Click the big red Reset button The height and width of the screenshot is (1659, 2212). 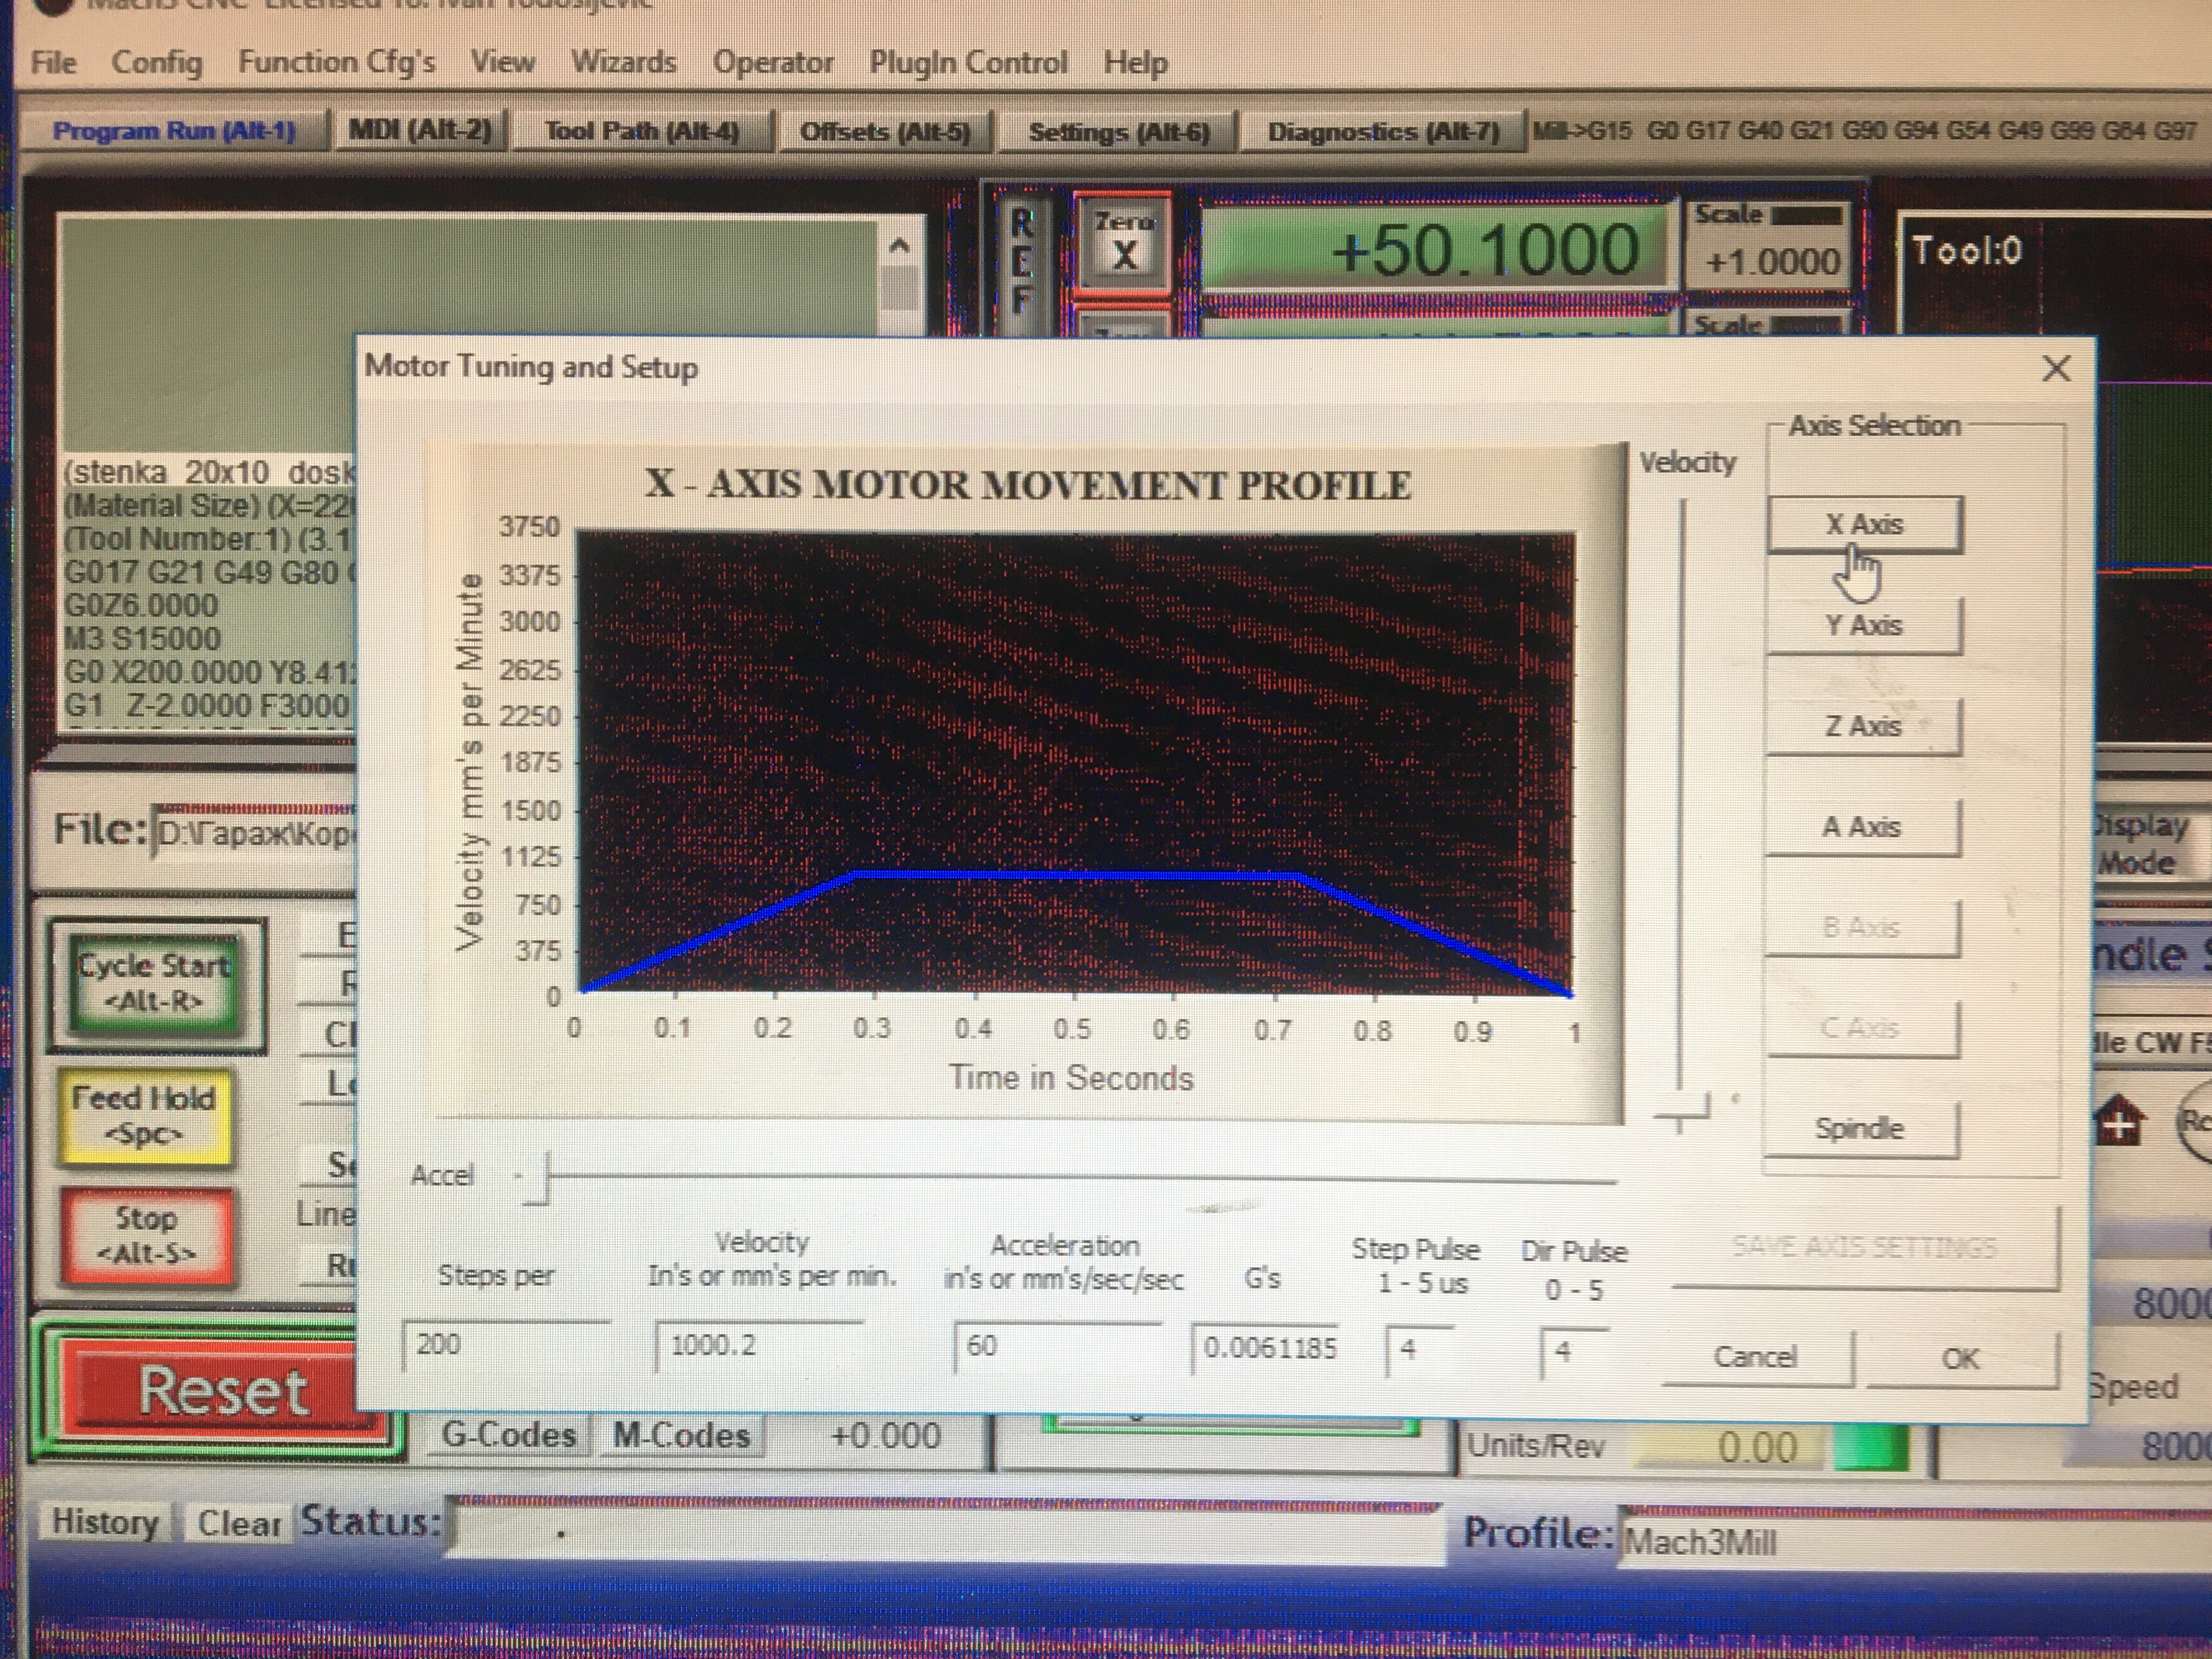click(x=221, y=1392)
